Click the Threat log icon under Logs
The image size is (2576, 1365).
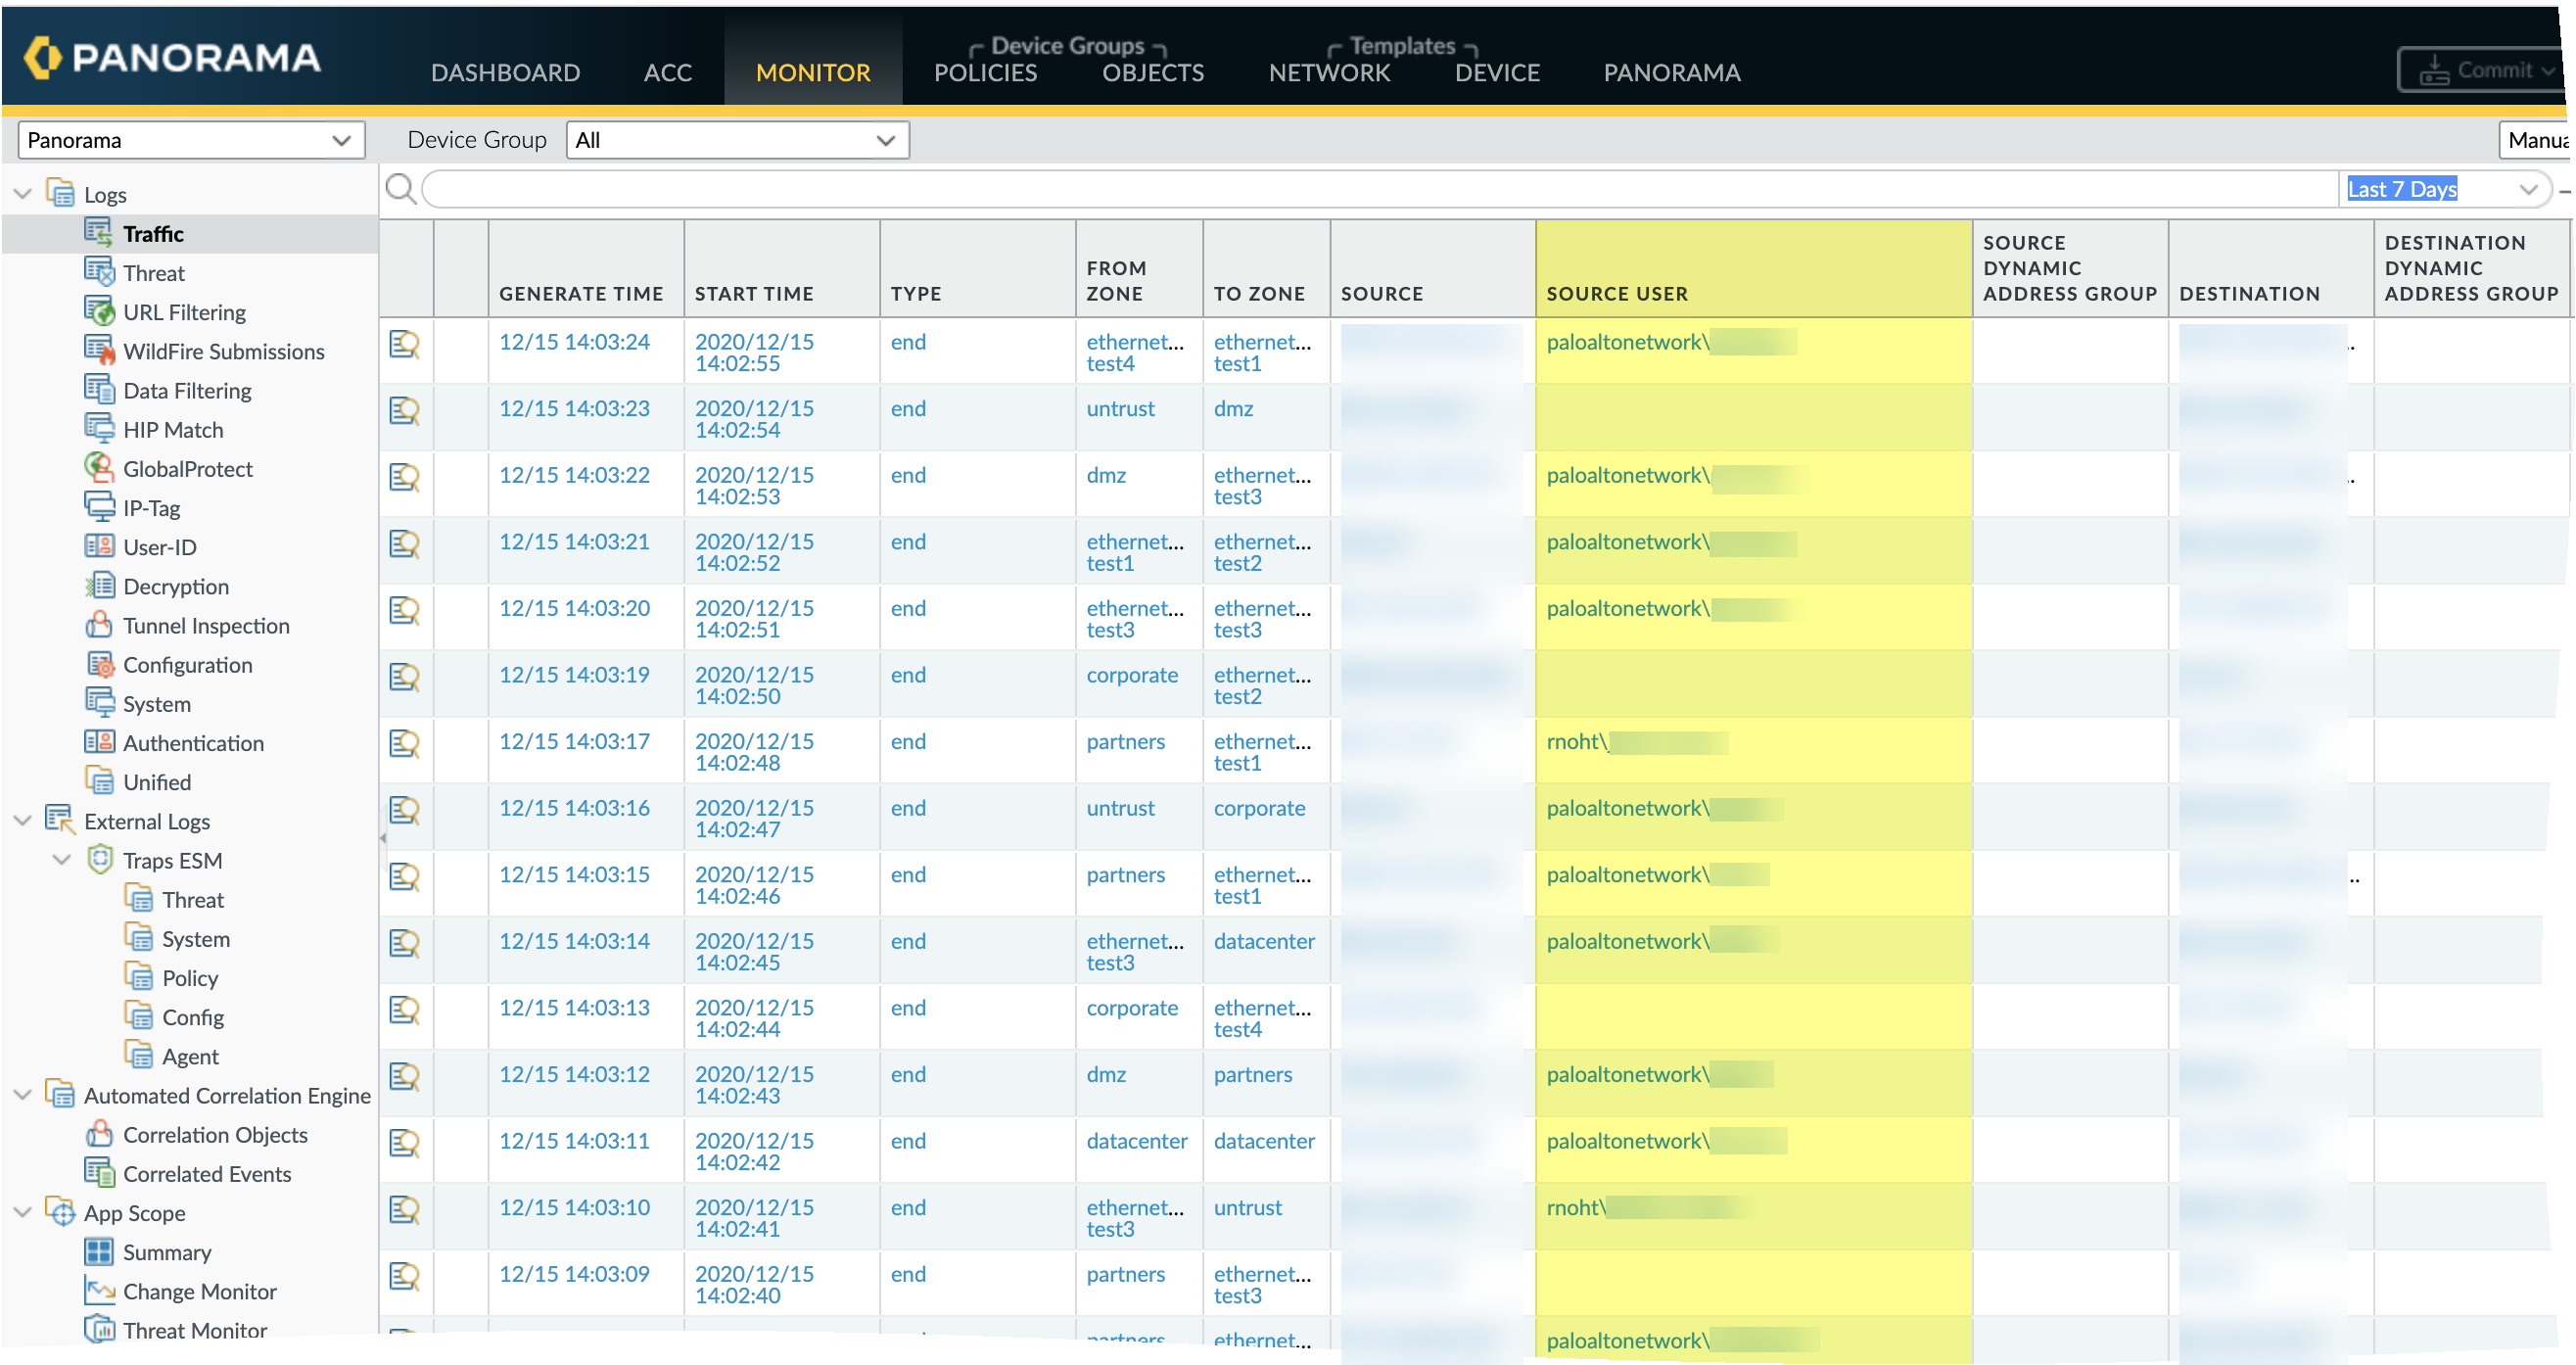pyautogui.click(x=99, y=272)
